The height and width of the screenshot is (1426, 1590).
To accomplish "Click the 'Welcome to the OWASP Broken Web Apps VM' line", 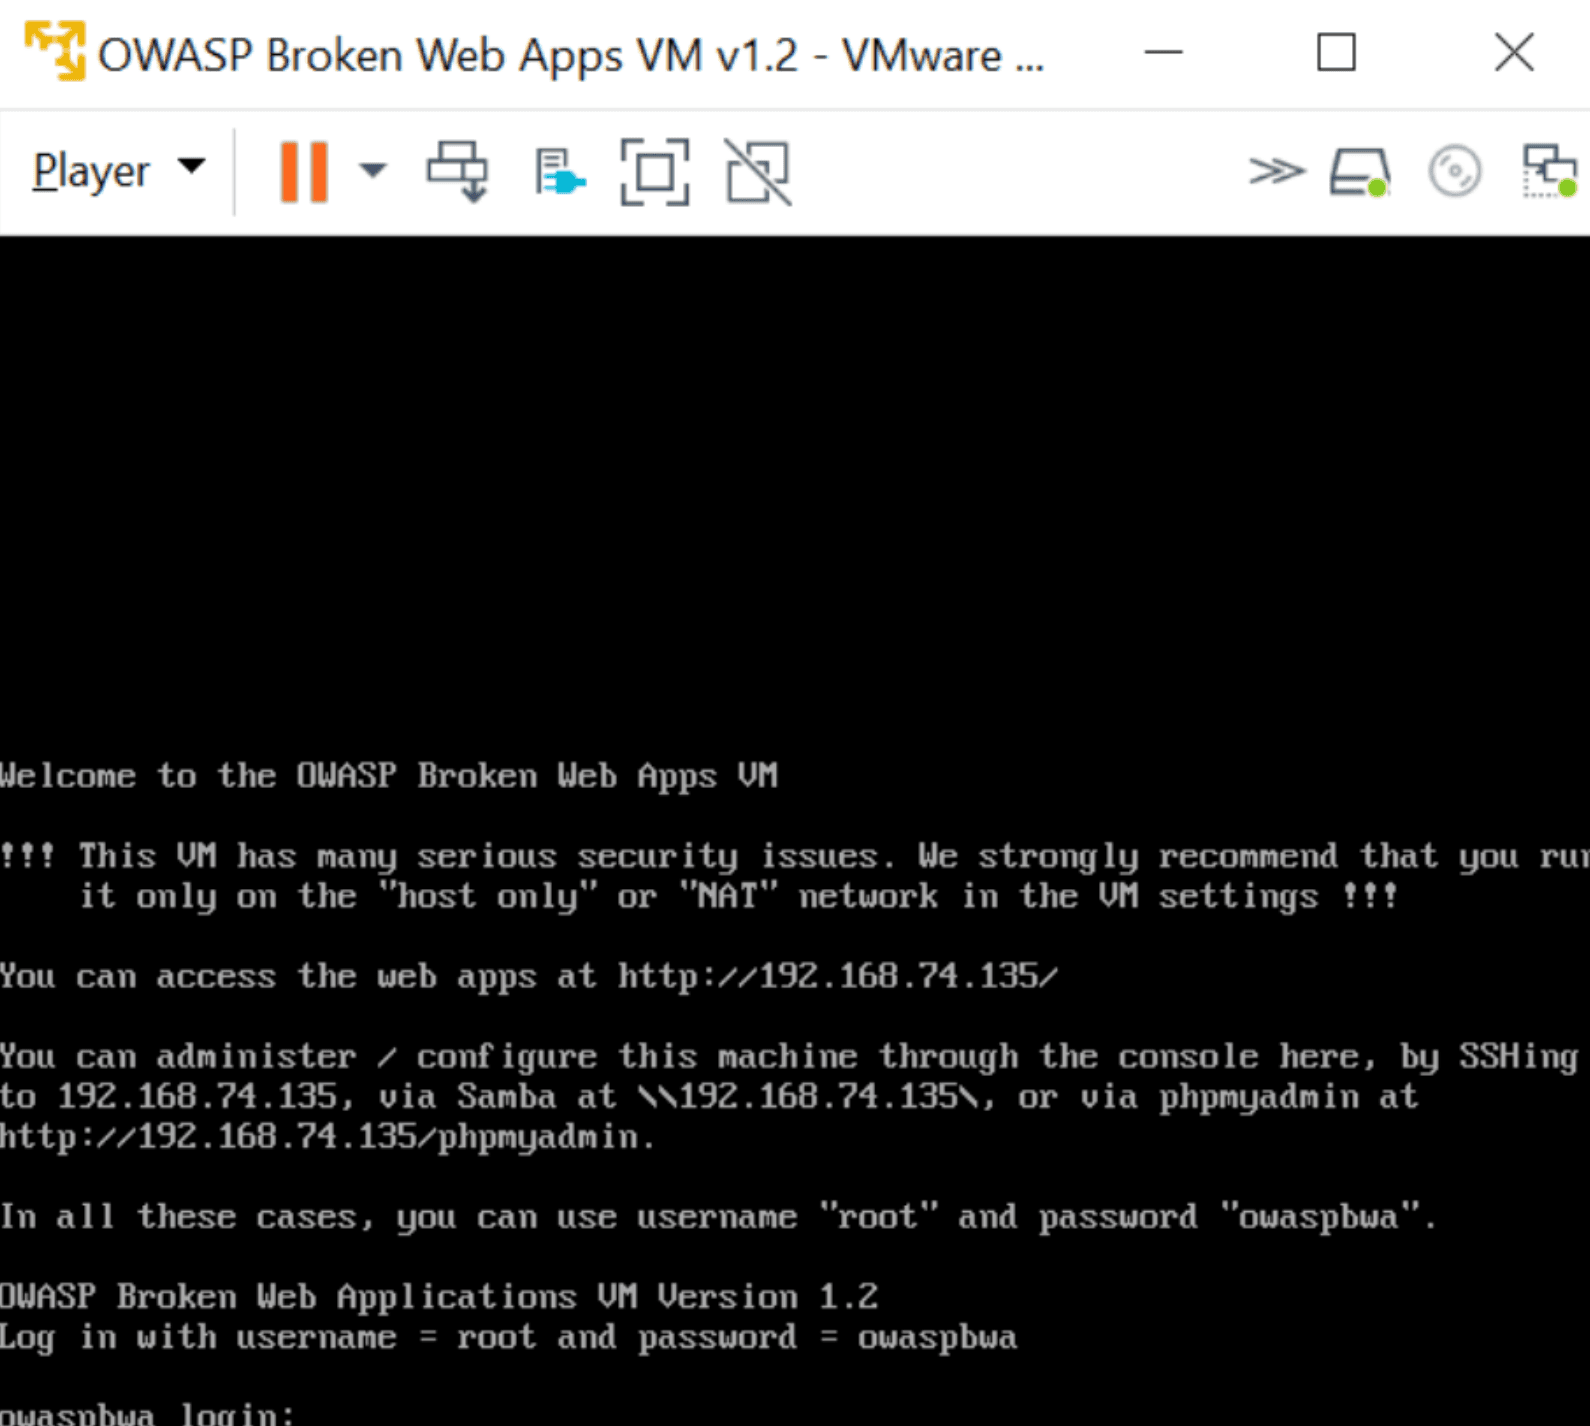I will [x=388, y=776].
